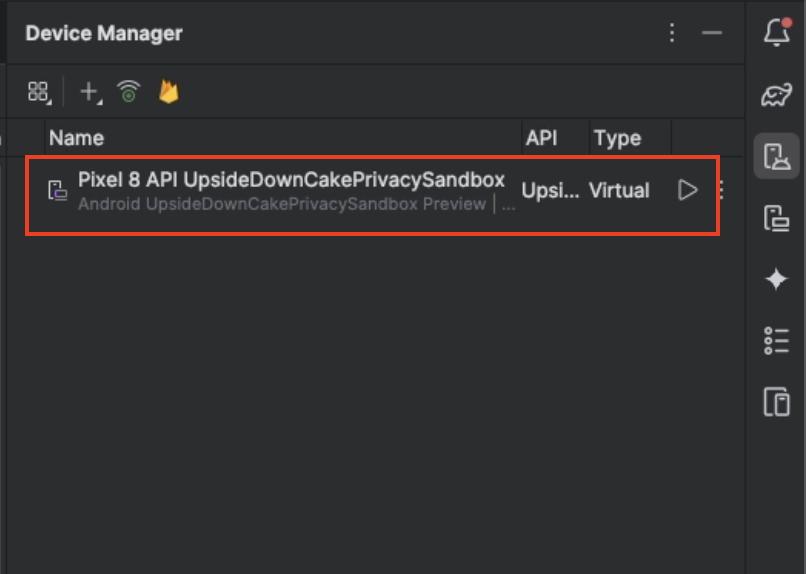Open Notifications bell in the sidebar
This screenshot has width=806, height=574.
tap(777, 32)
